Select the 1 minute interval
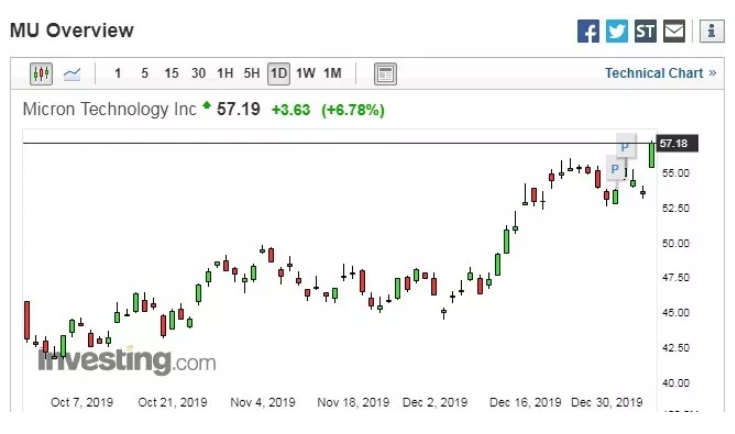This screenshot has width=735, height=434. [118, 74]
